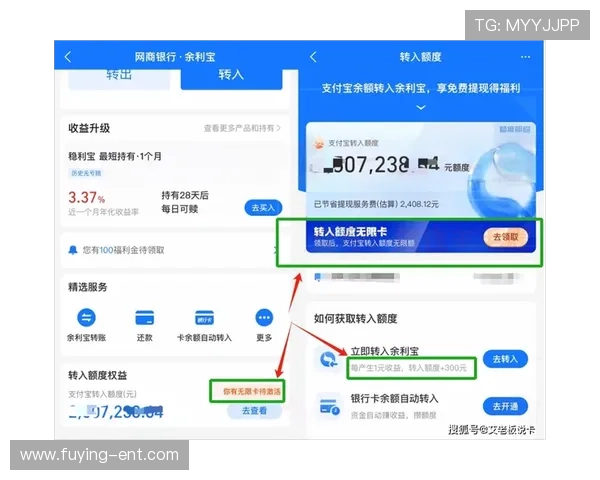Tap the bell icon beside 福利金 notice
The image size is (600, 480).
coord(73,250)
